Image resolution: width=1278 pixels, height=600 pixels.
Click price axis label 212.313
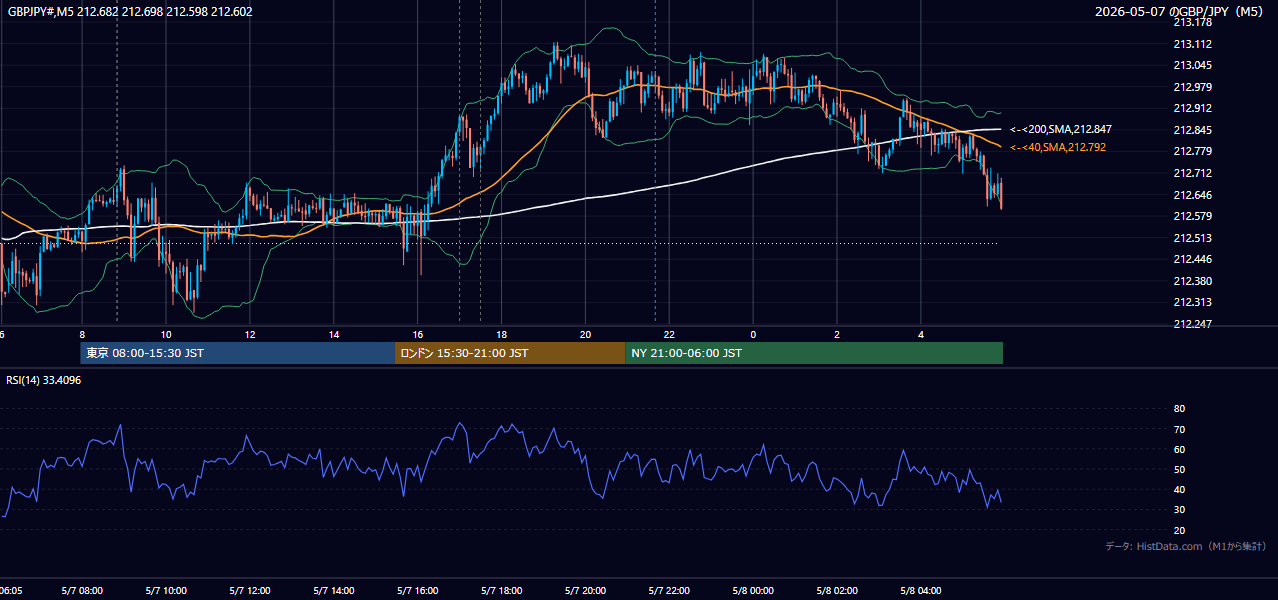1192,302
